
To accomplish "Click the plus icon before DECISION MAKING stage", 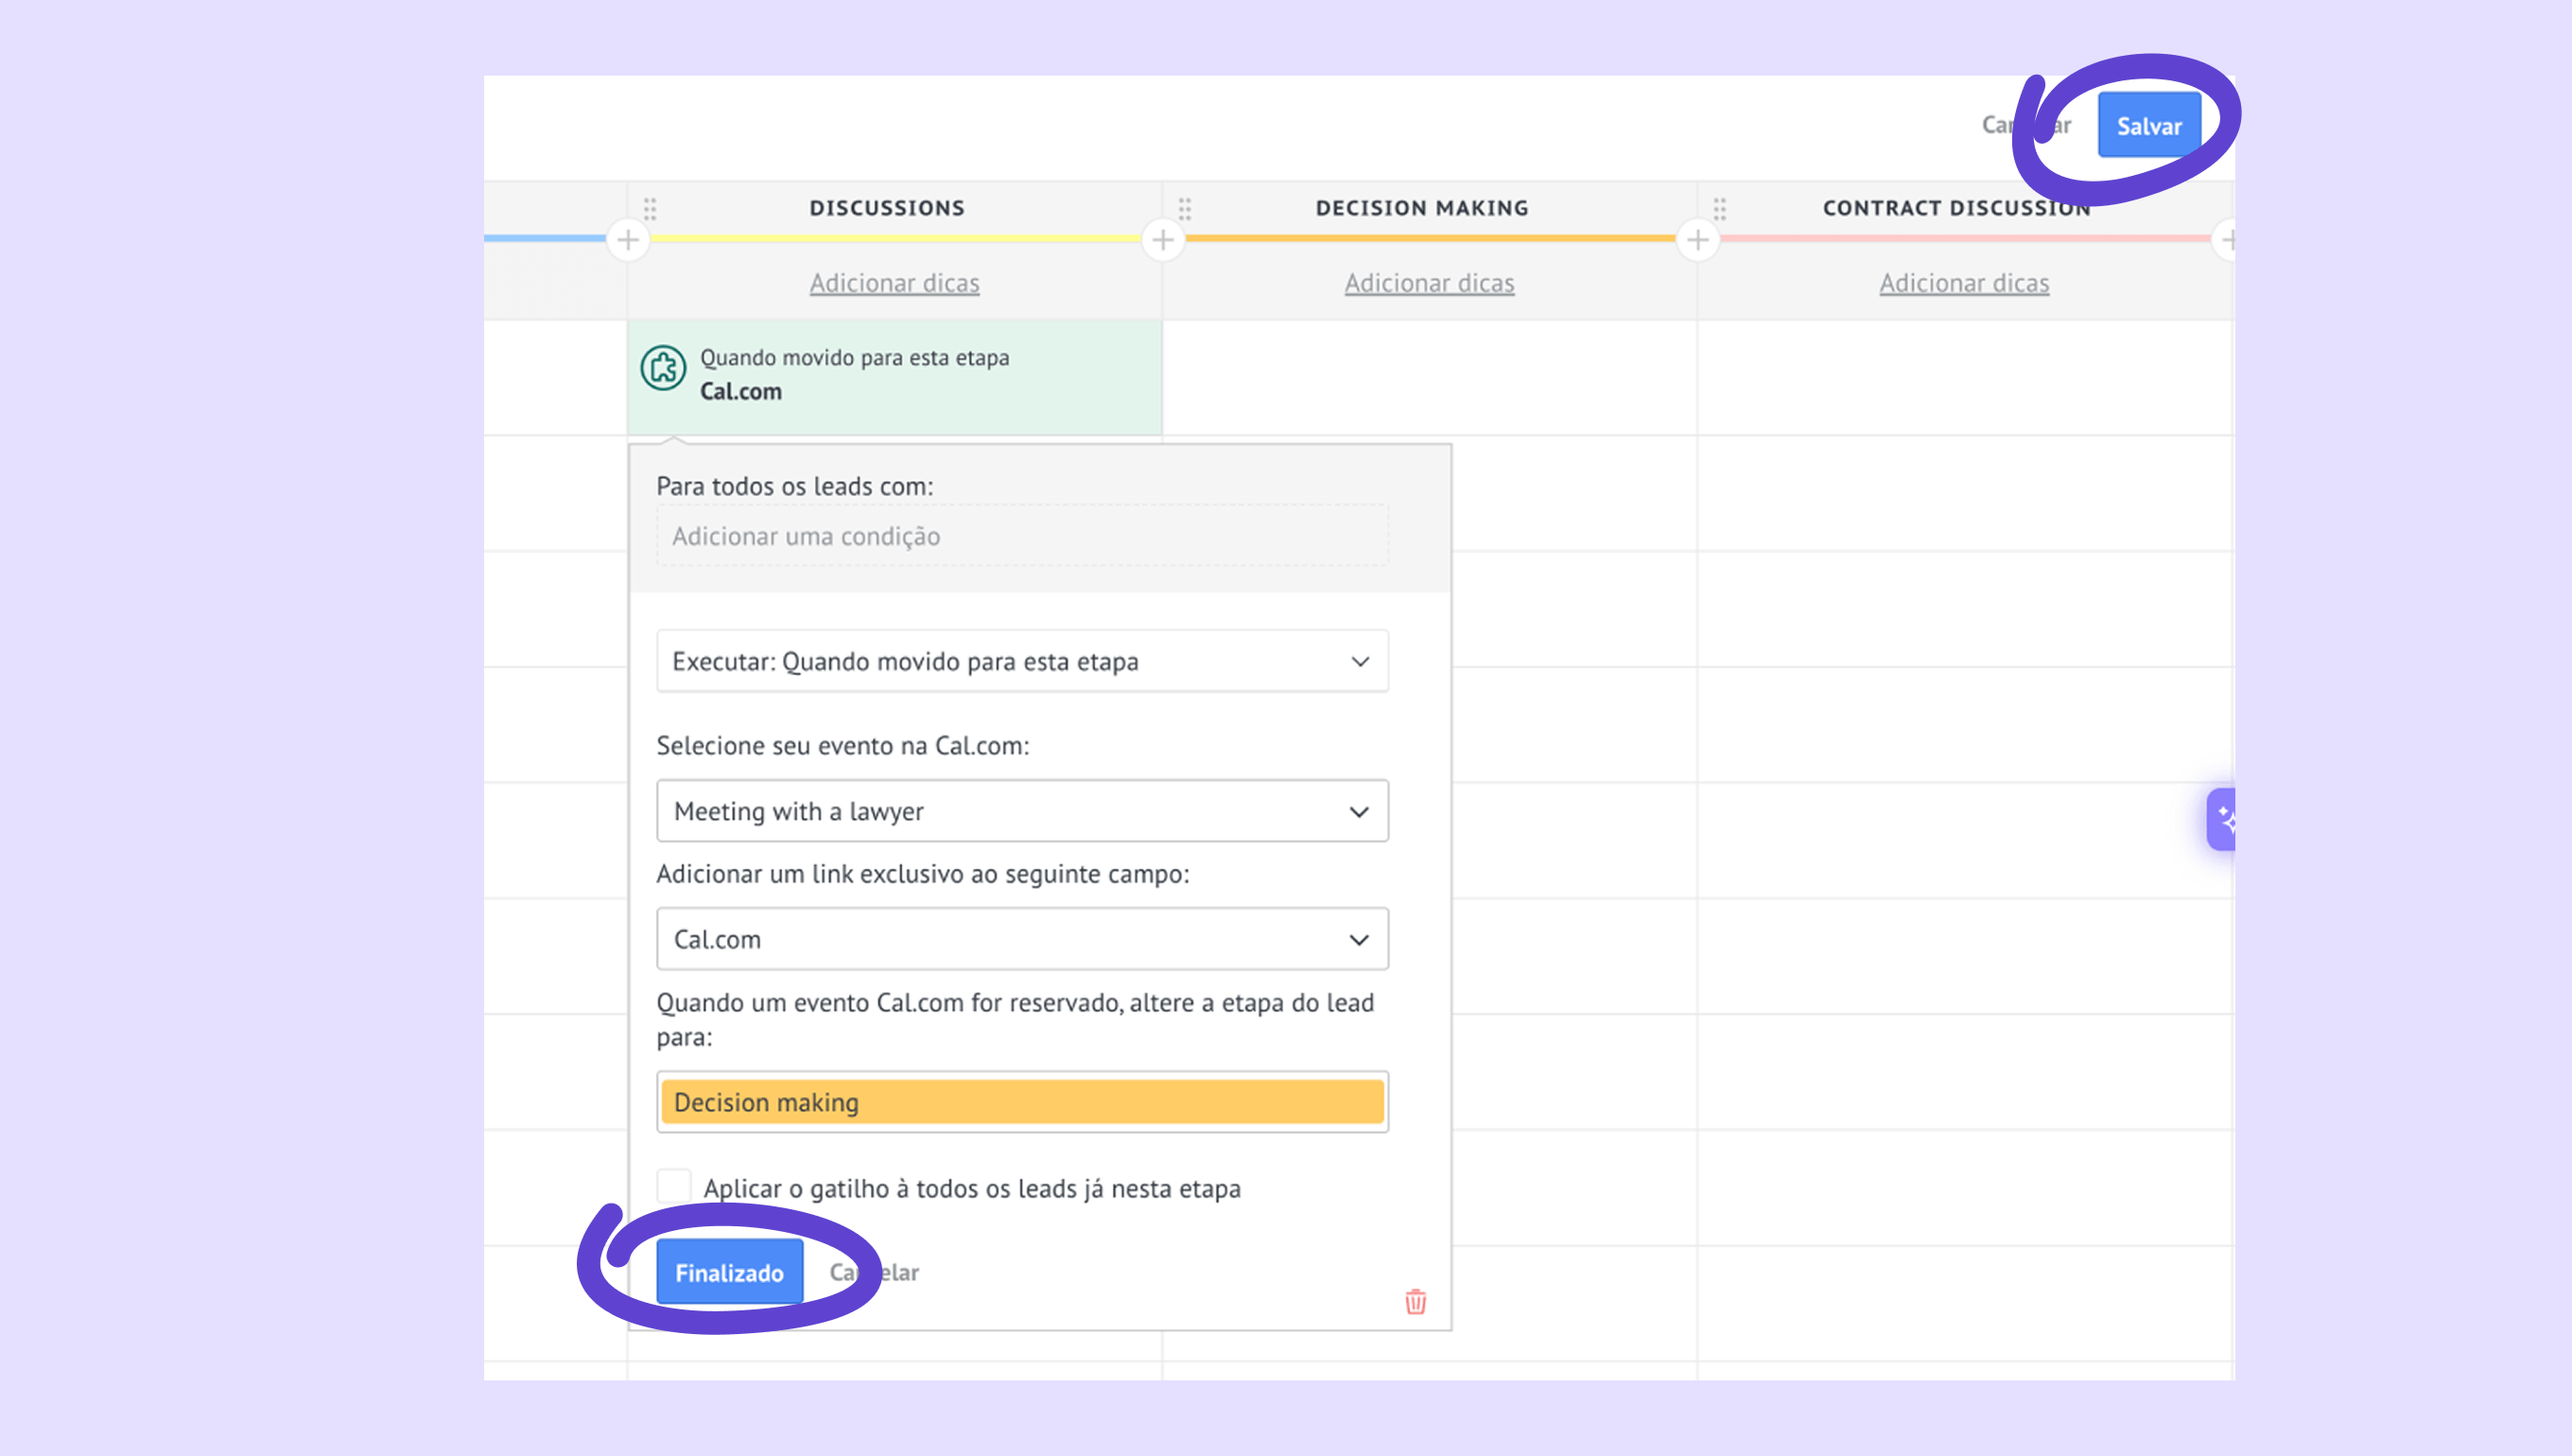I will click(1163, 240).
